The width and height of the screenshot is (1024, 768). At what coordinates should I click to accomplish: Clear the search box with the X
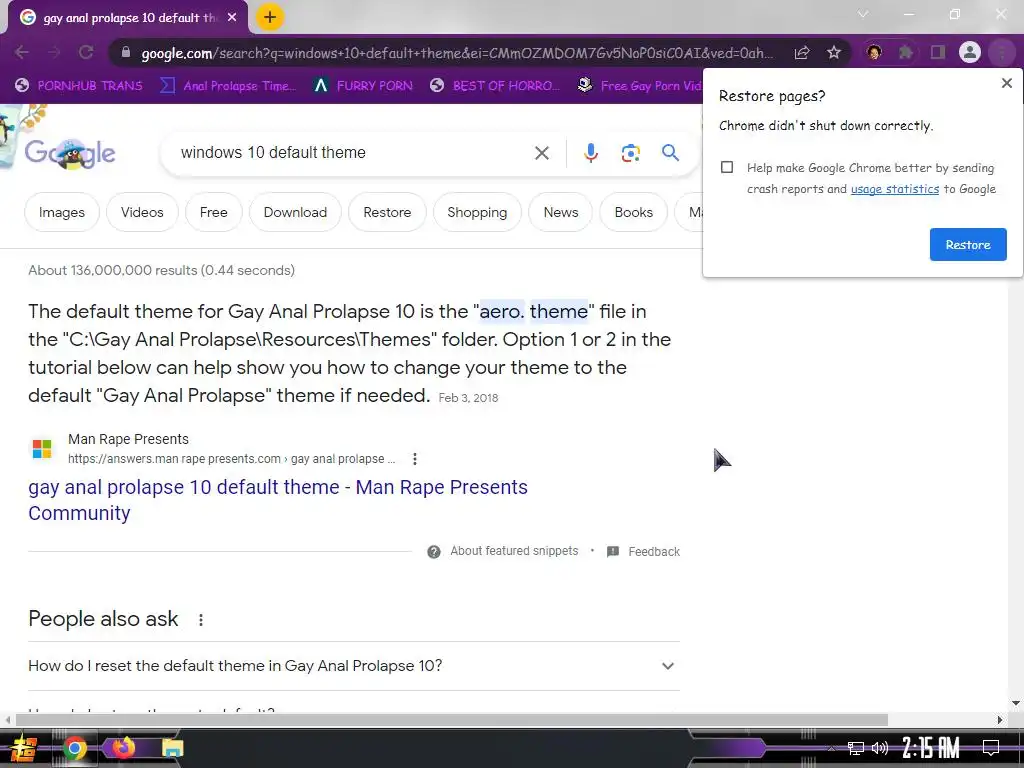(541, 153)
